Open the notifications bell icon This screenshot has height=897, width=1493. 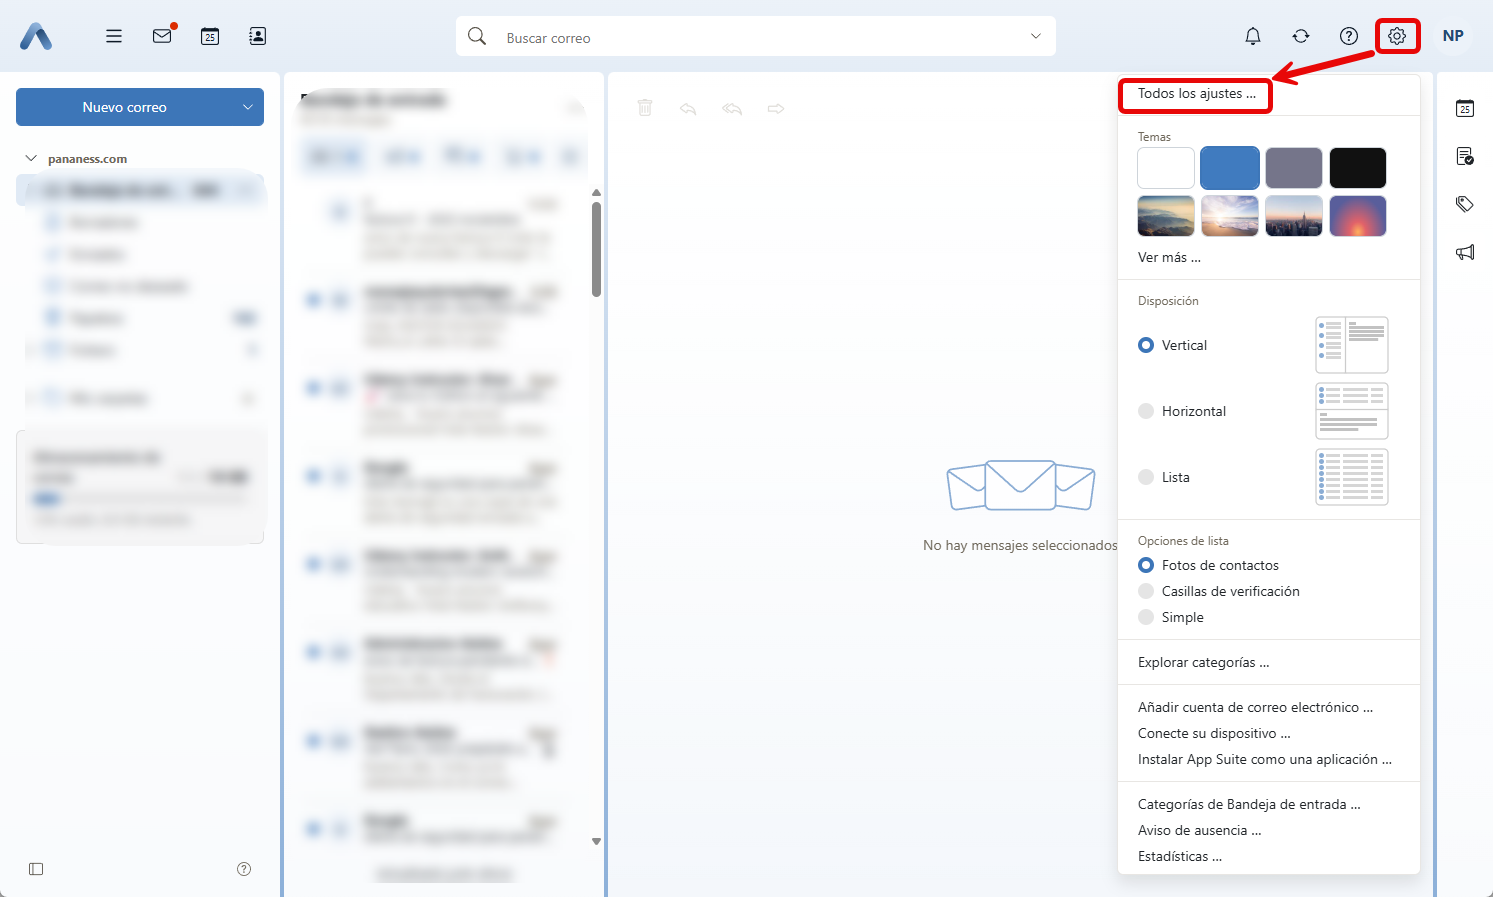[x=1252, y=36]
